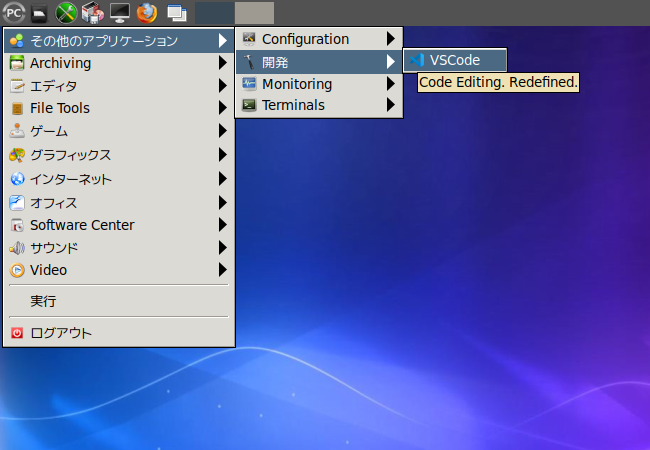Click the サウンド speaker icon
This screenshot has height=450, width=650.
pyautogui.click(x=17, y=248)
